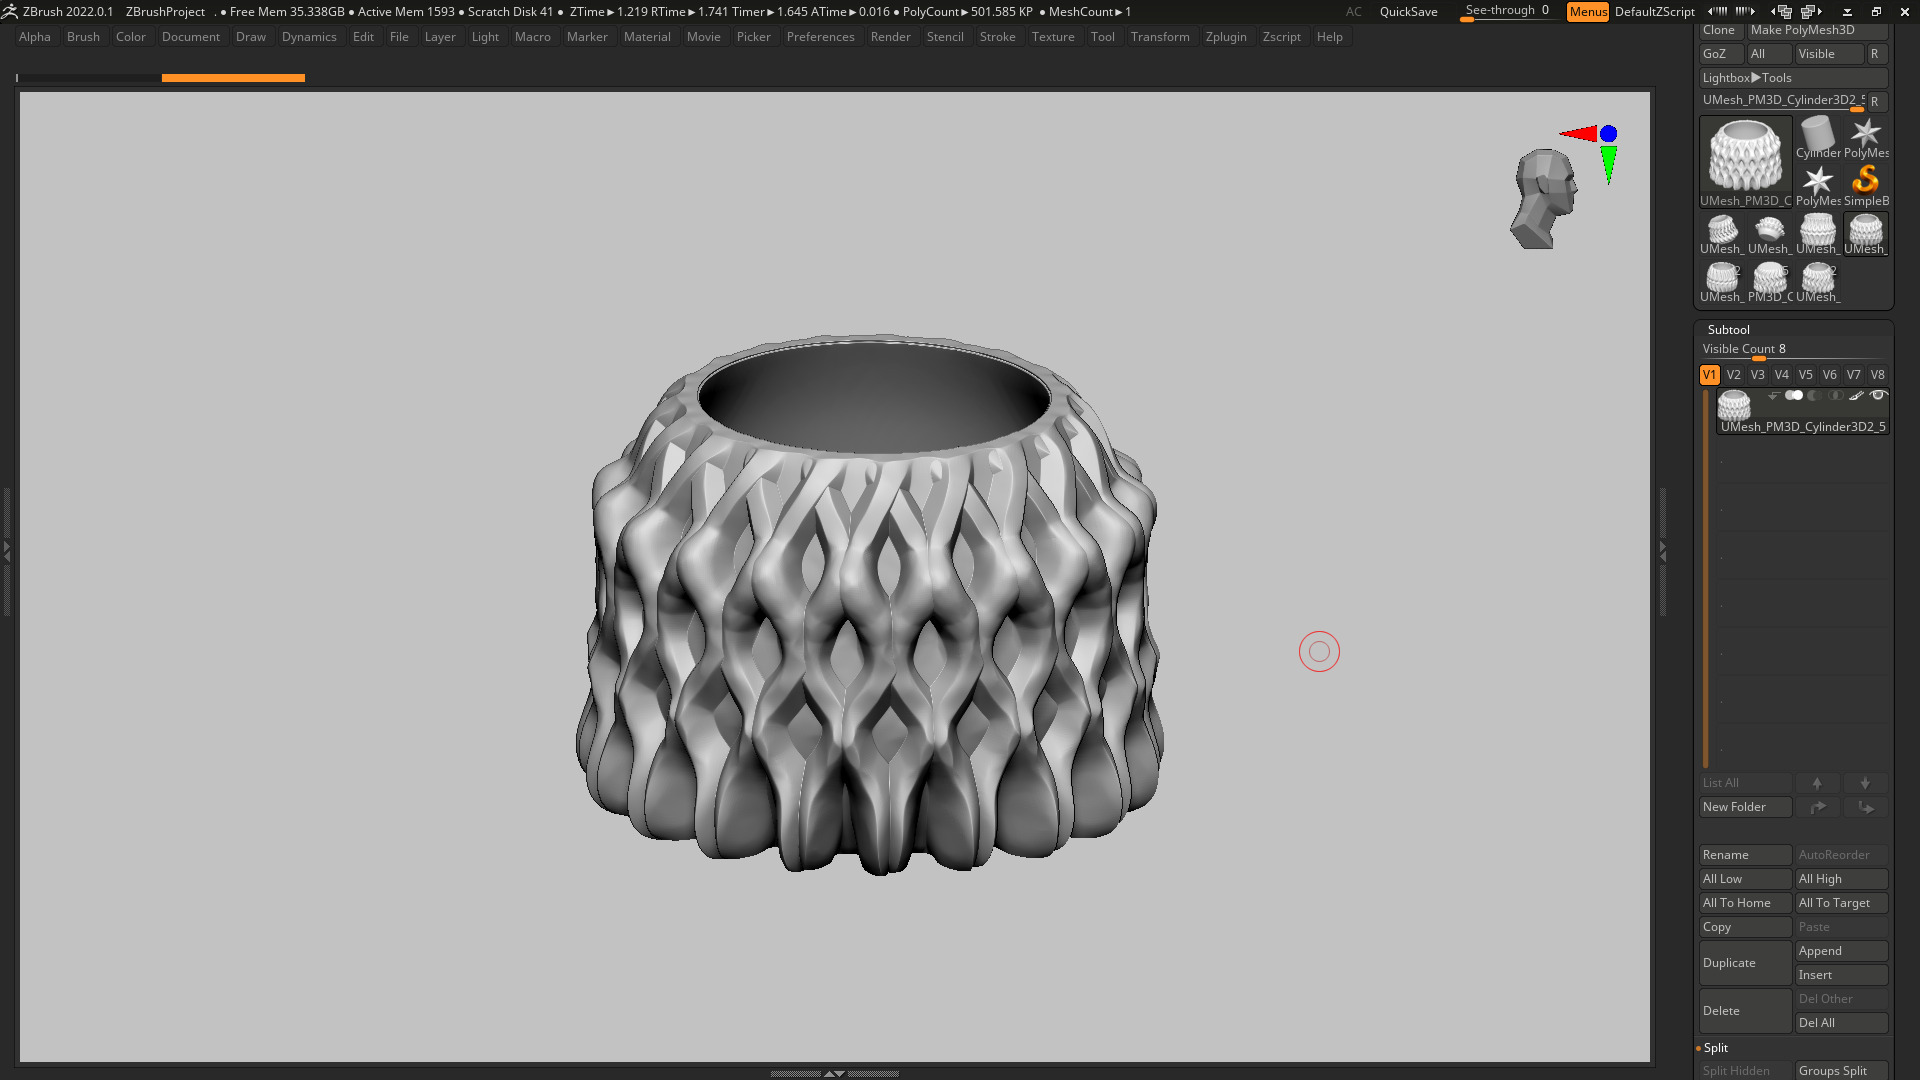This screenshot has height=1080, width=1920.
Task: Click the Del All button
Action: point(1841,1023)
